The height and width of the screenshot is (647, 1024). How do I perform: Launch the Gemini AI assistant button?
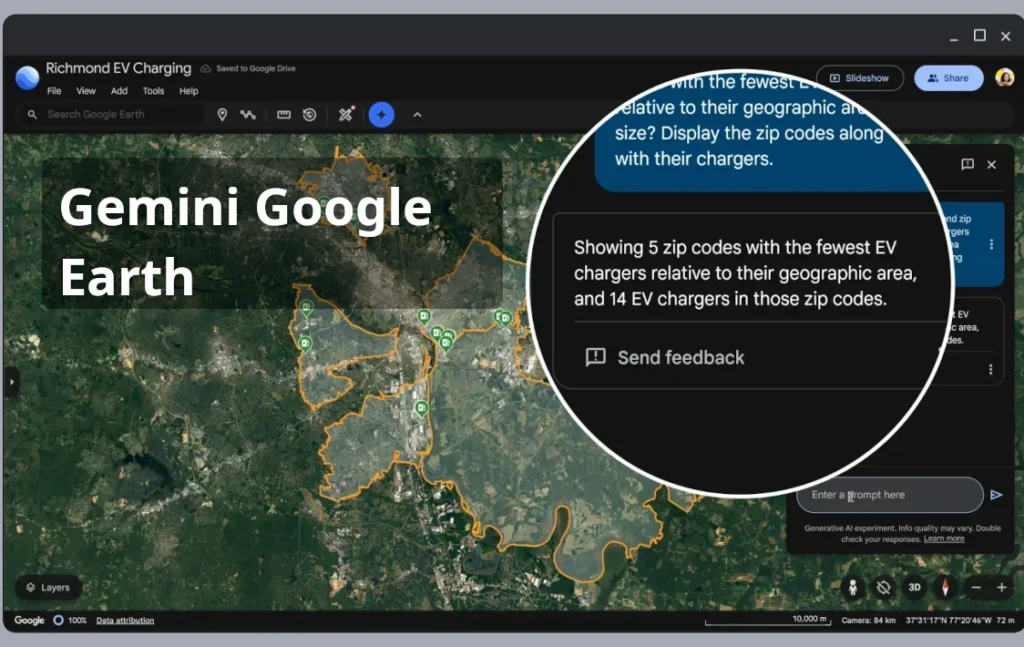(x=381, y=114)
